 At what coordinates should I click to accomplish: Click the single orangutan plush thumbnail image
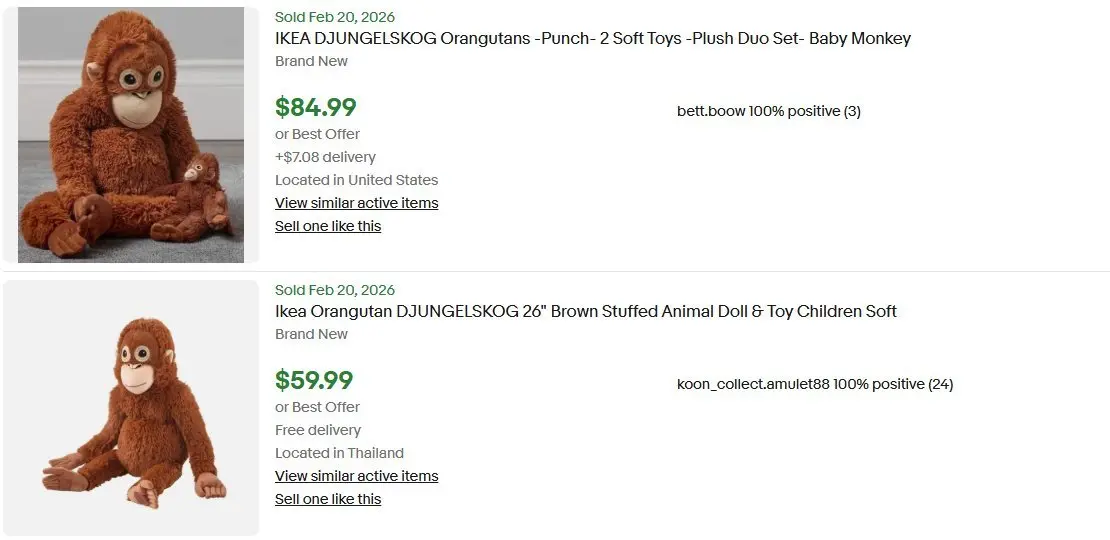coord(131,408)
